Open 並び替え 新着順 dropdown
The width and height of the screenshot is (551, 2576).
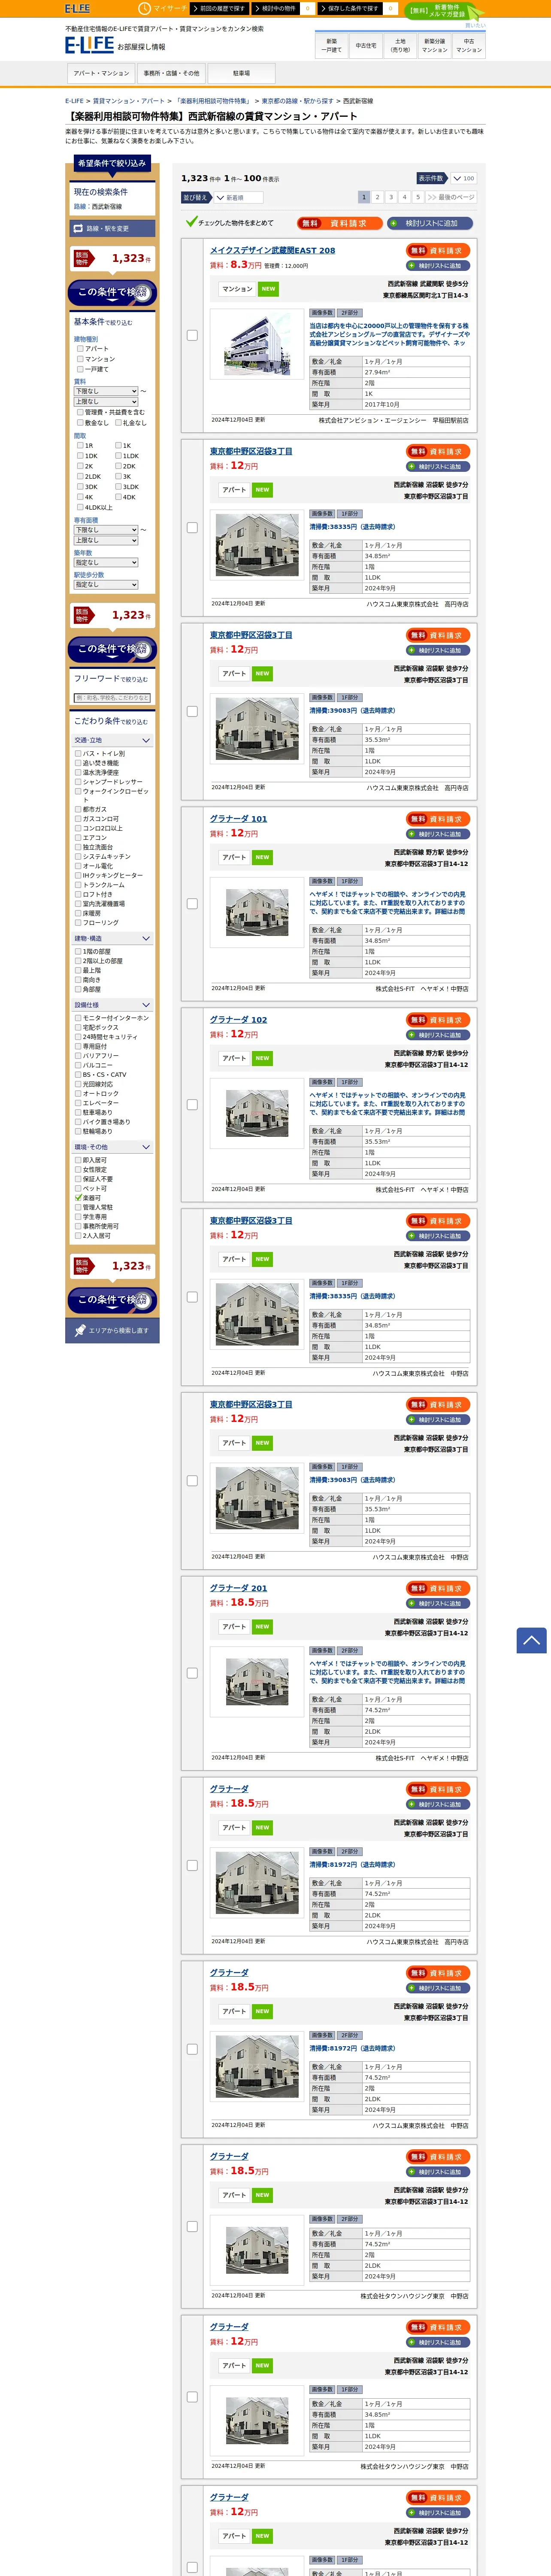239,198
